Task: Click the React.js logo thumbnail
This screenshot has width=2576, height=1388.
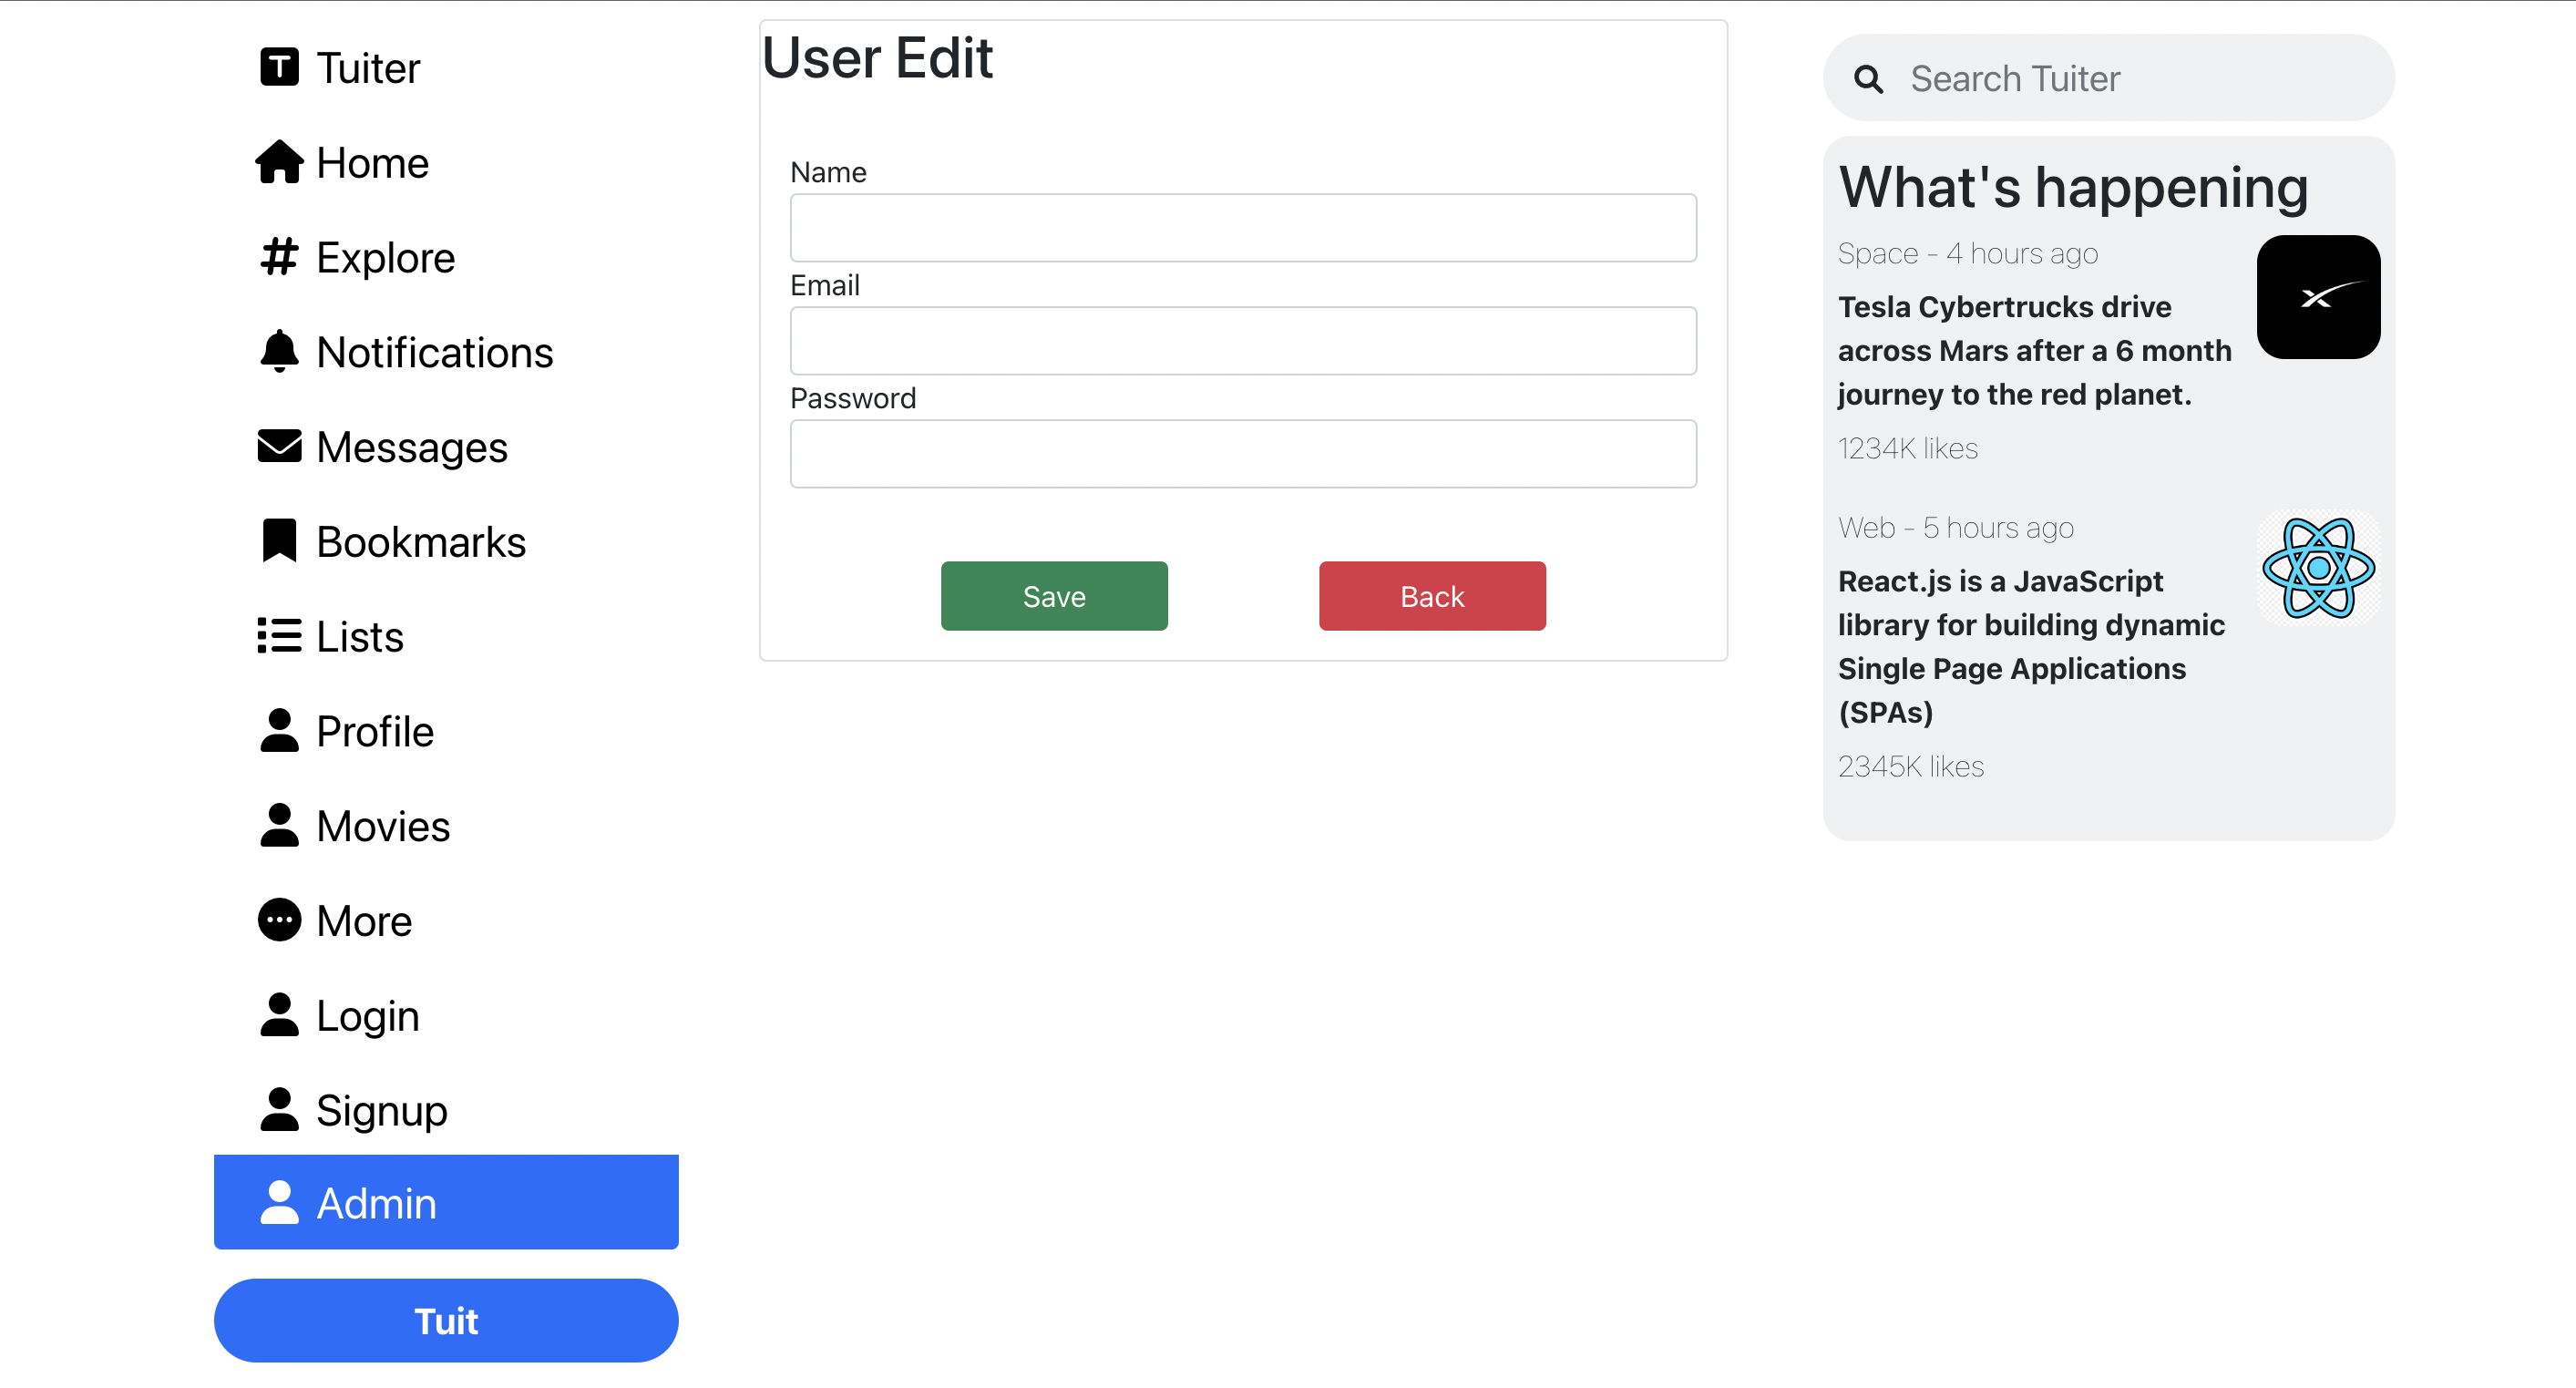Action: click(2317, 568)
